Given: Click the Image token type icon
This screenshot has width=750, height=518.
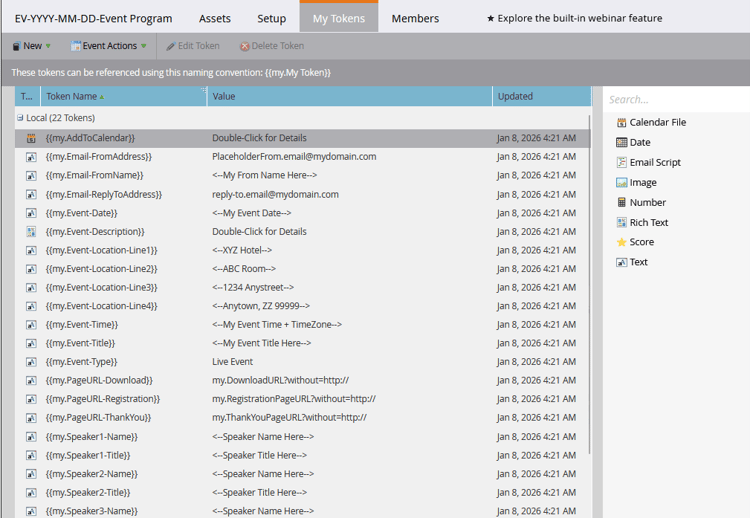Looking at the screenshot, I should click(x=621, y=183).
